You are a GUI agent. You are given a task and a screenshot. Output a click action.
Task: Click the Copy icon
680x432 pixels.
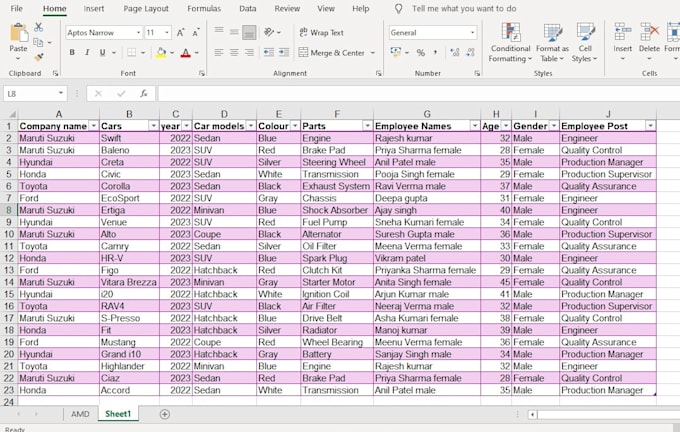[38, 42]
